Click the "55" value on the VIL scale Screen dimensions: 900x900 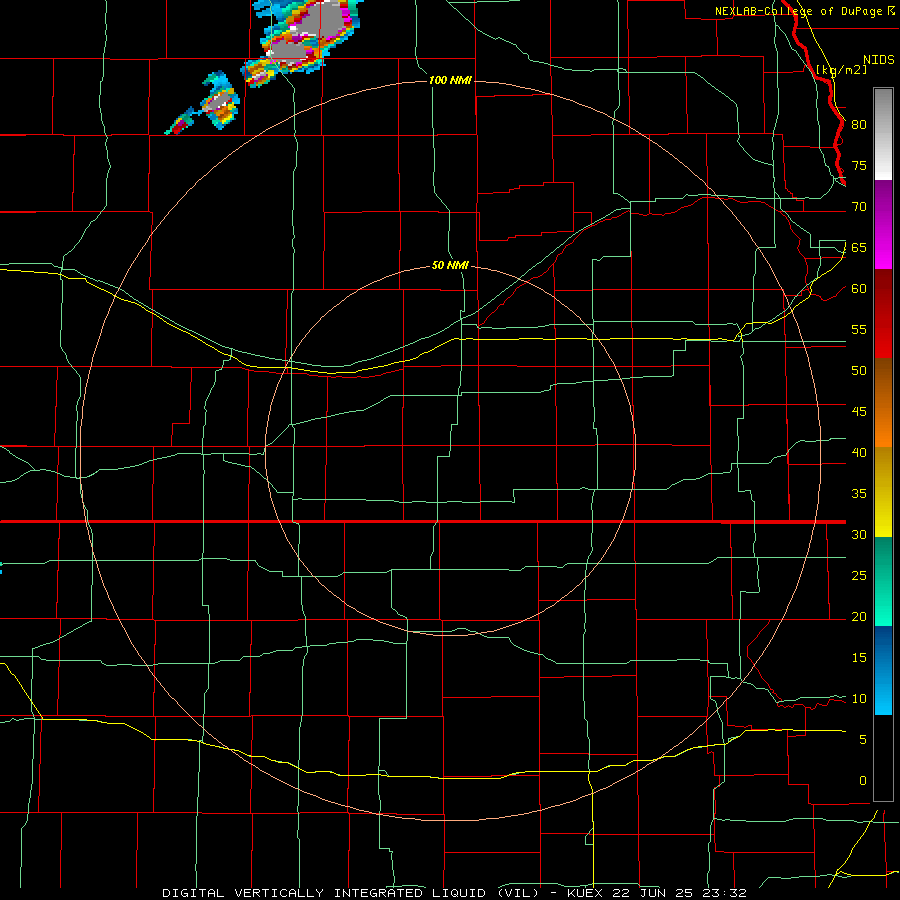click(x=859, y=329)
